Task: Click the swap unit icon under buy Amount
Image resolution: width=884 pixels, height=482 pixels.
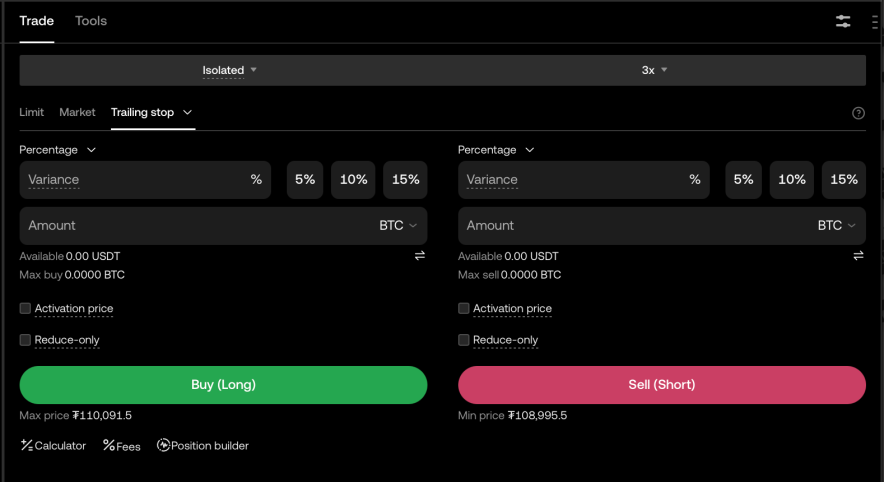Action: (x=420, y=256)
